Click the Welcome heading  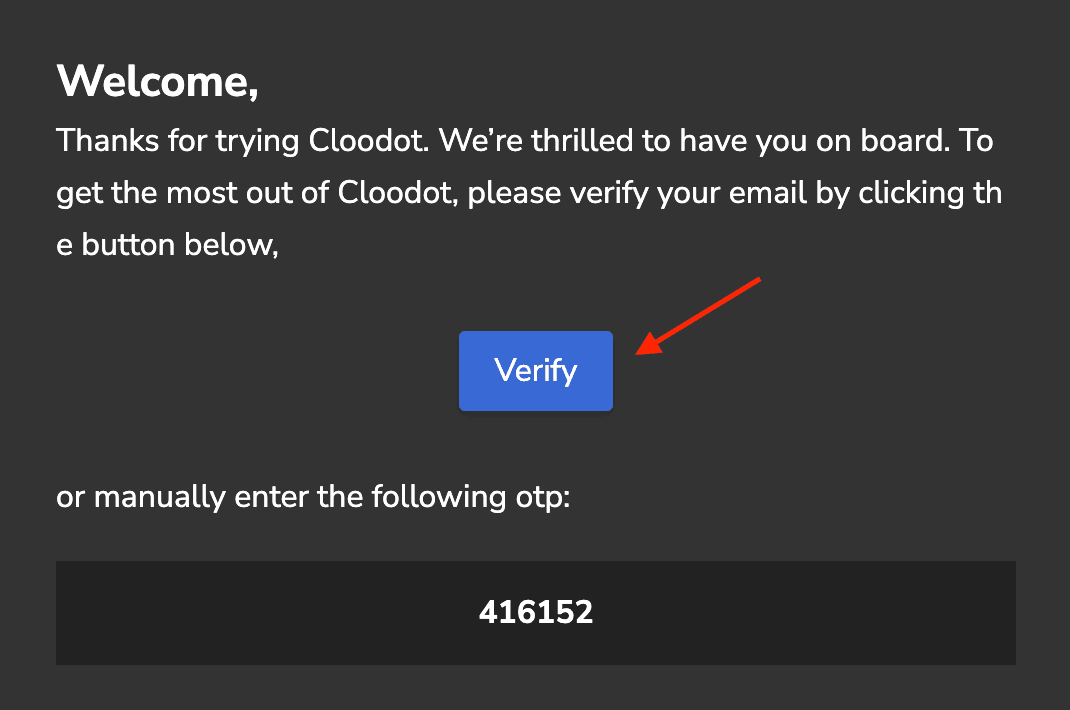click(155, 82)
